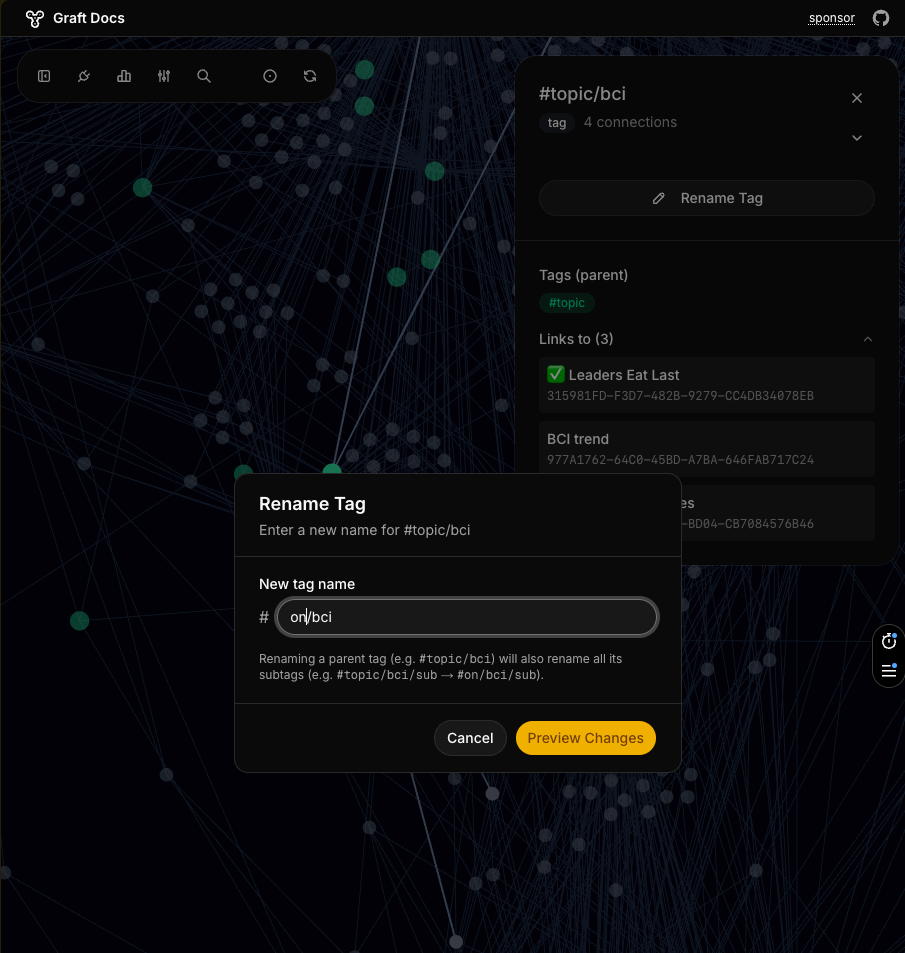Open the timer icon with blue badge
The width and height of the screenshot is (905, 953).
point(888,641)
